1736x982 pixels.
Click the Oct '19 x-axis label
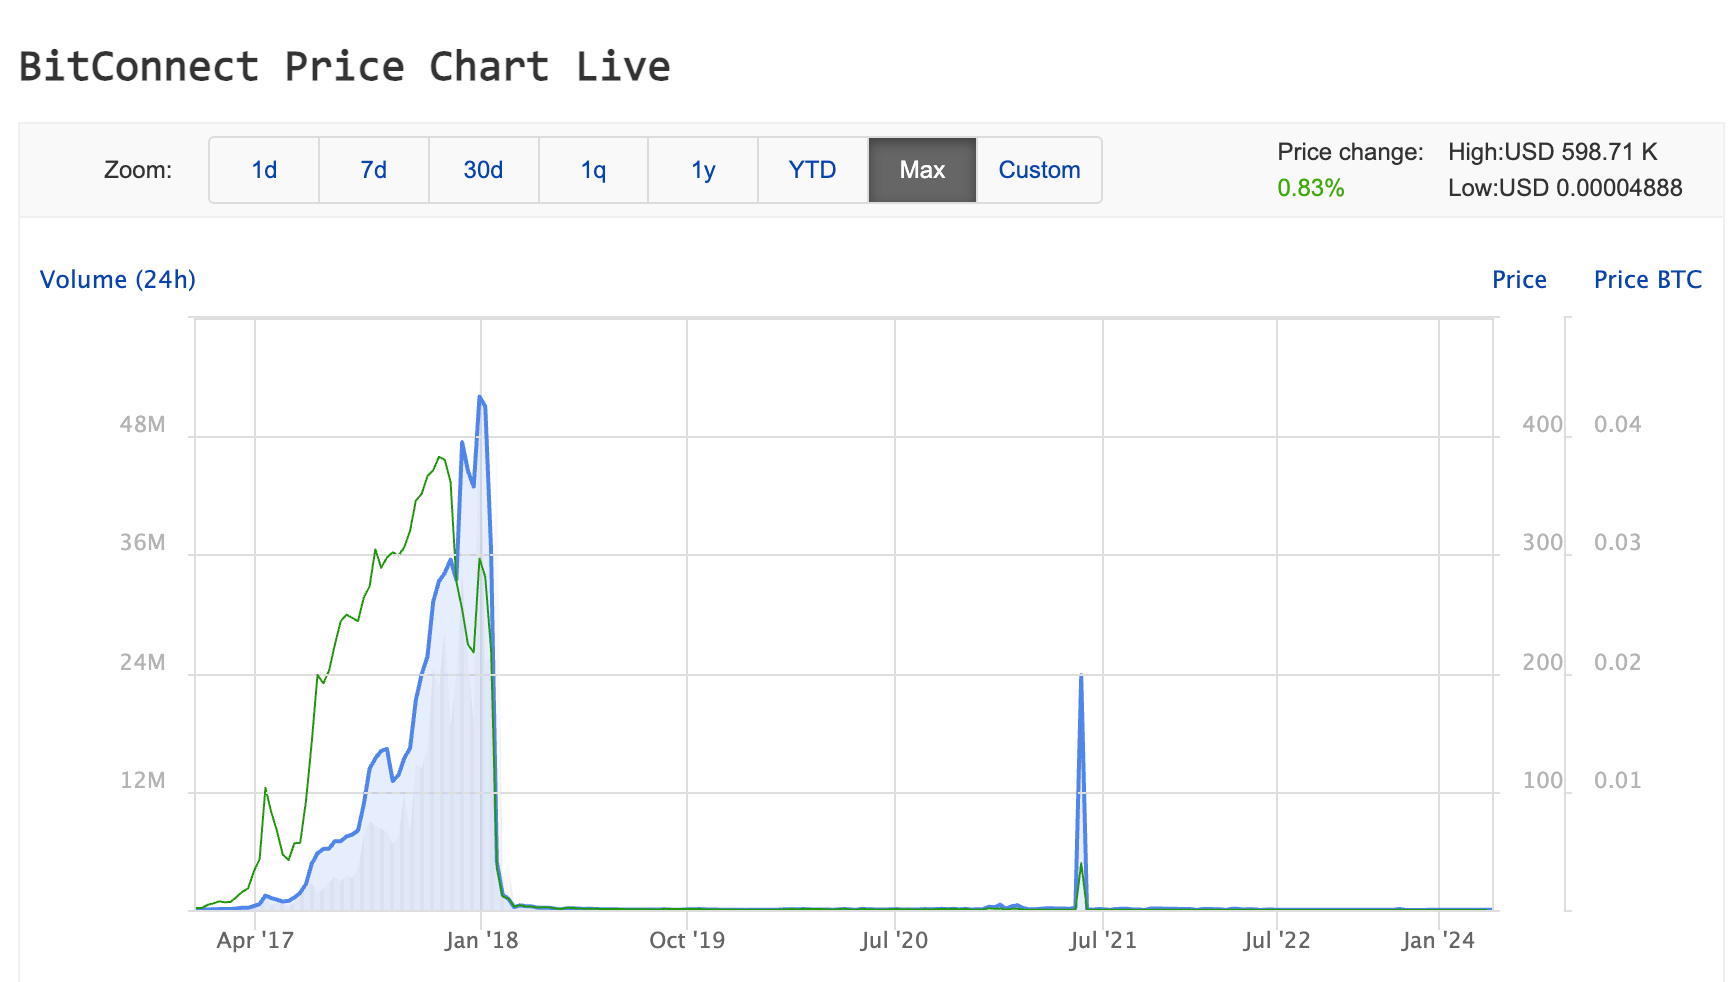pyautogui.click(x=687, y=940)
